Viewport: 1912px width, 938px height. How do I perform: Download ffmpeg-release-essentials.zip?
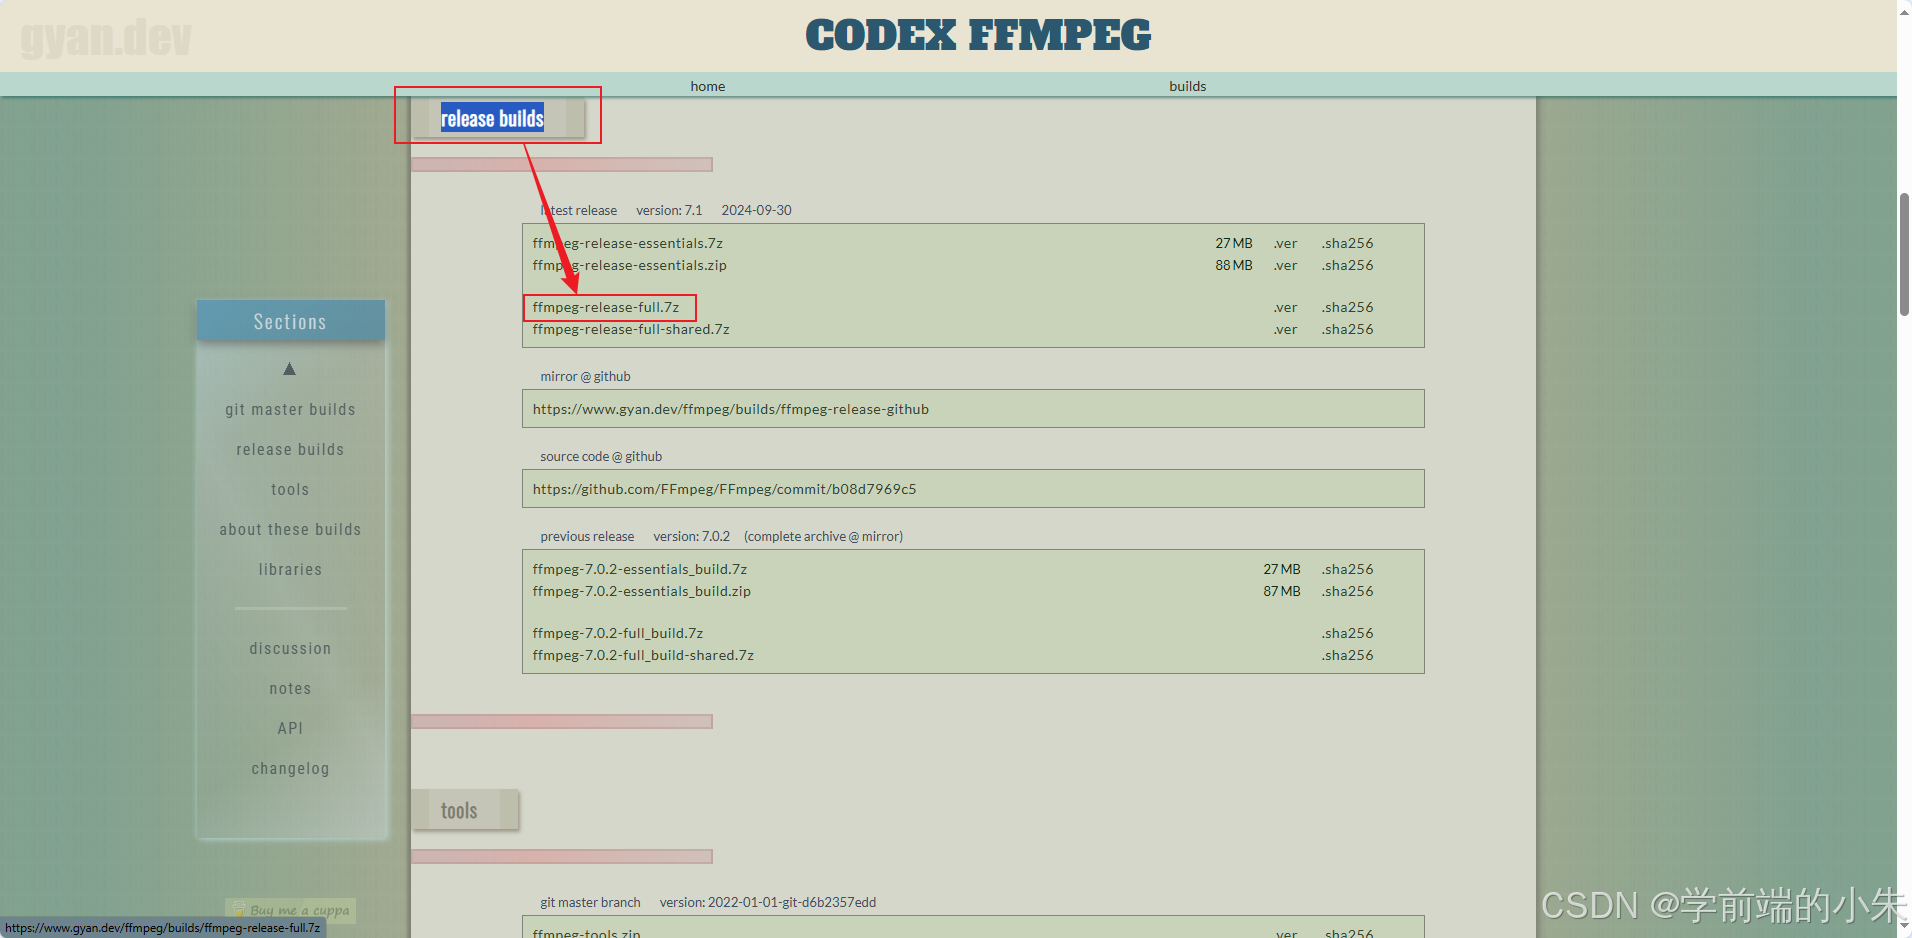tap(629, 265)
